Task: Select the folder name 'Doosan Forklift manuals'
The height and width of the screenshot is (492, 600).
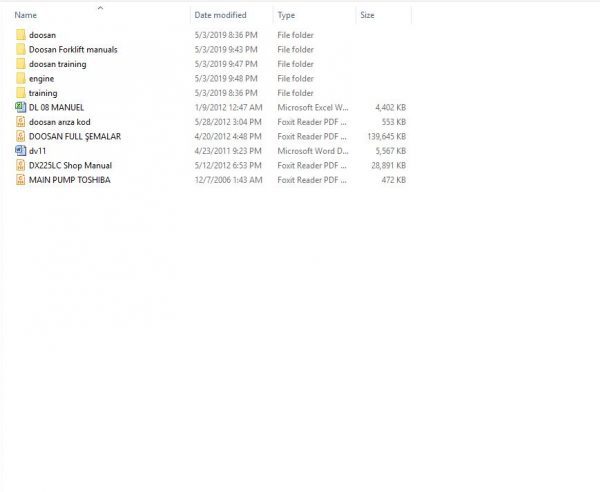Action: click(73, 49)
